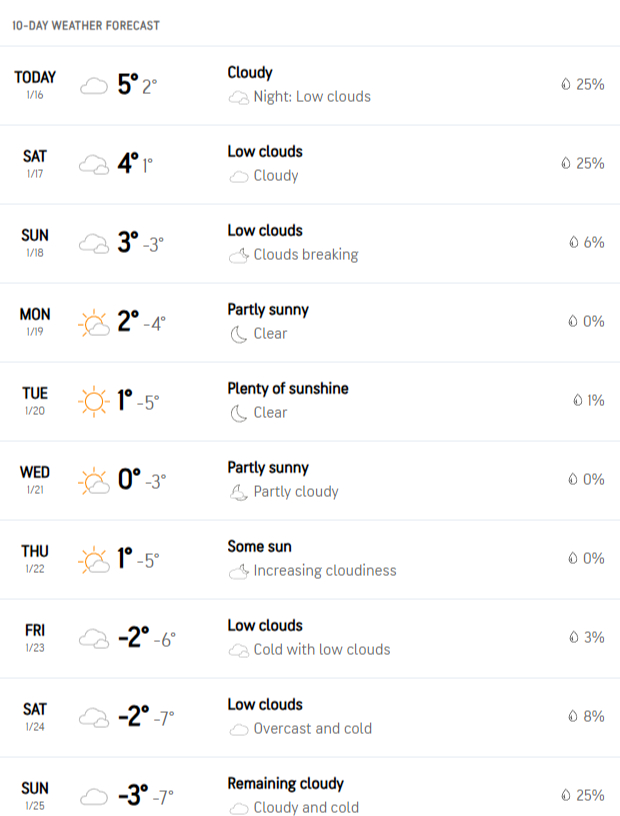Viewport: 620px width, 816px height.
Task: Click the night icon beside Clouds breaking
Action: coord(238,255)
